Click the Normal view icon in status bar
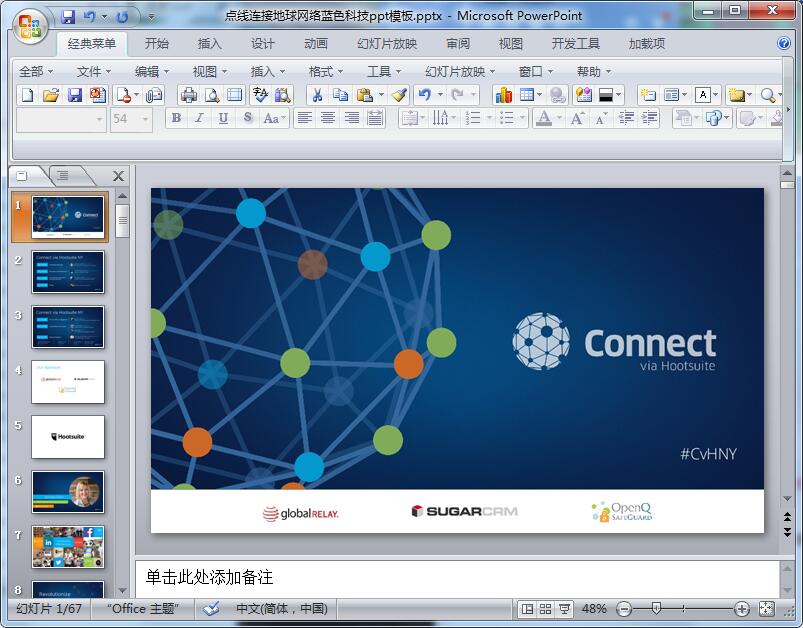This screenshot has height=628, width=803. point(527,609)
